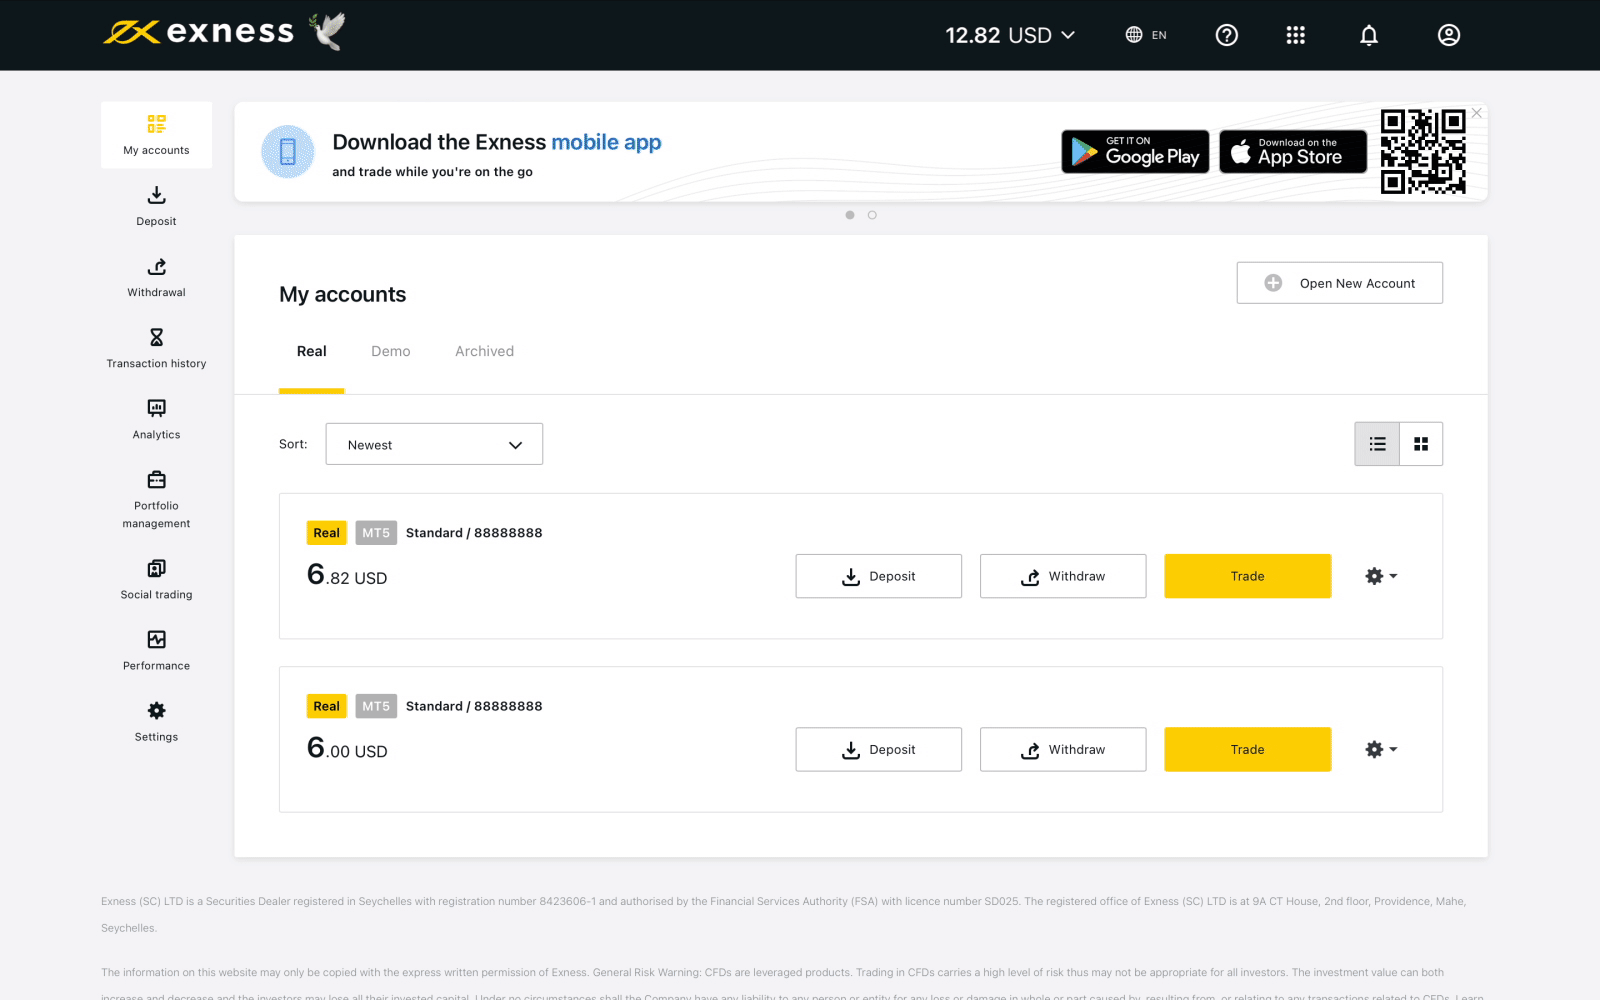
Task: Switch to list view
Action: 1377,444
